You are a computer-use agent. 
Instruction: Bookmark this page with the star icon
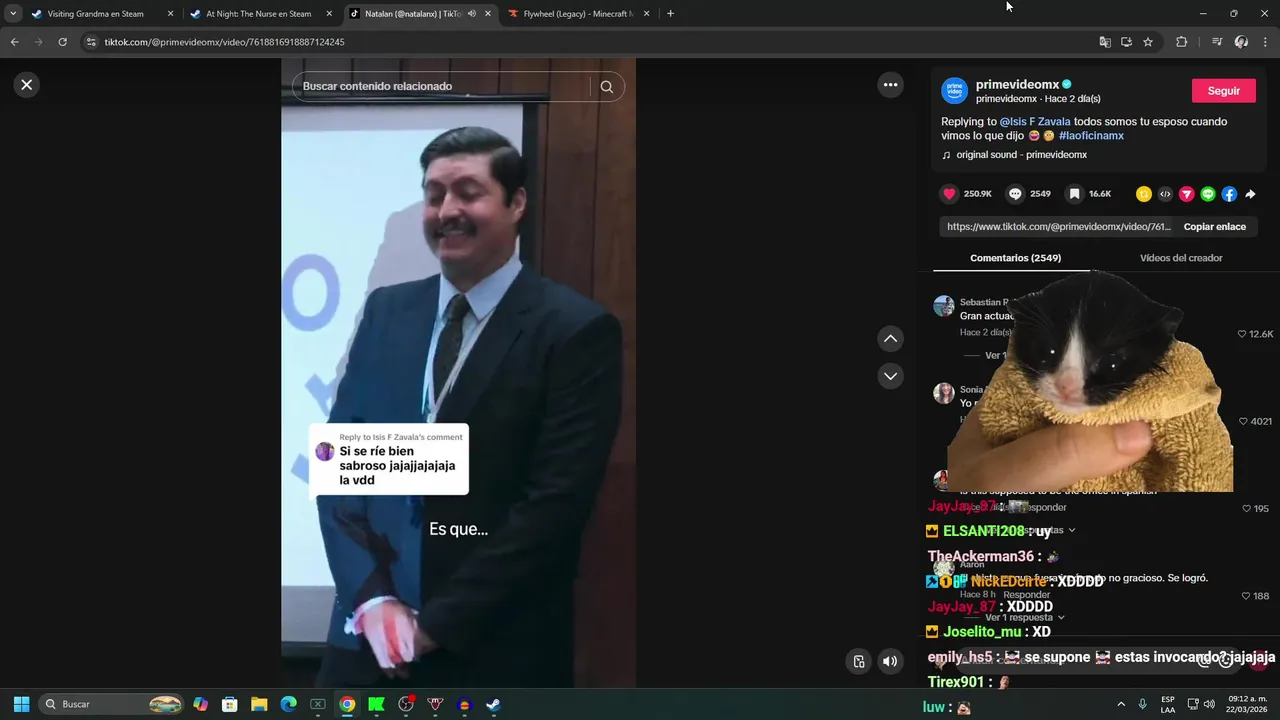coord(1148,42)
